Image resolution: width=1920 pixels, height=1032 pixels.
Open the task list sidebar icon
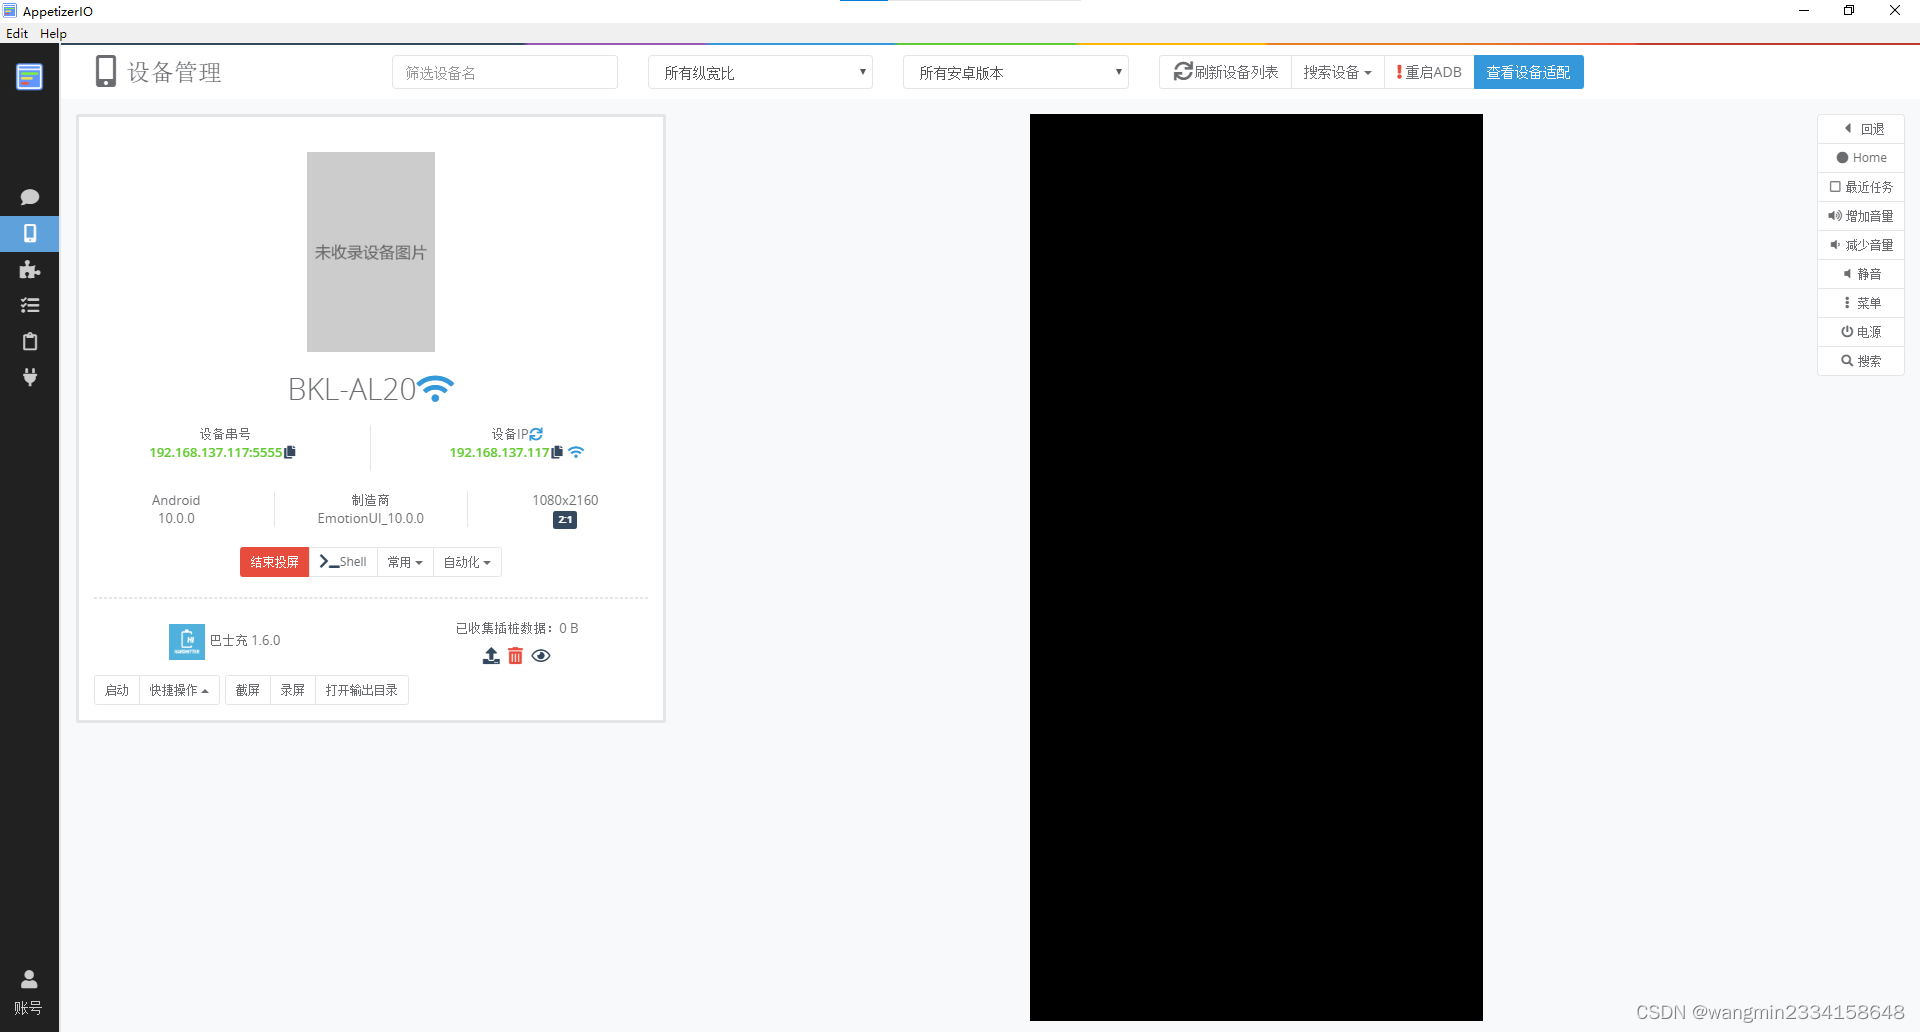pyautogui.click(x=29, y=305)
